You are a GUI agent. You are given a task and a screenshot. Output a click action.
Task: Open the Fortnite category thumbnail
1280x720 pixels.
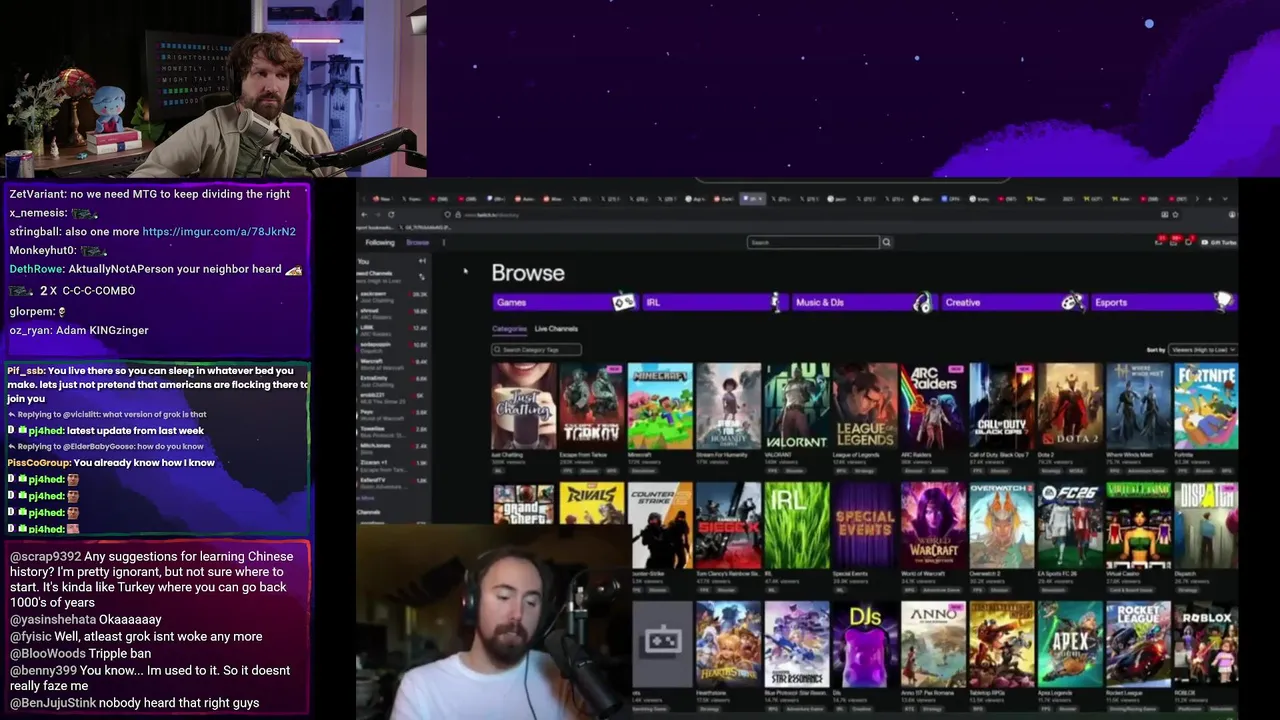(1206, 406)
